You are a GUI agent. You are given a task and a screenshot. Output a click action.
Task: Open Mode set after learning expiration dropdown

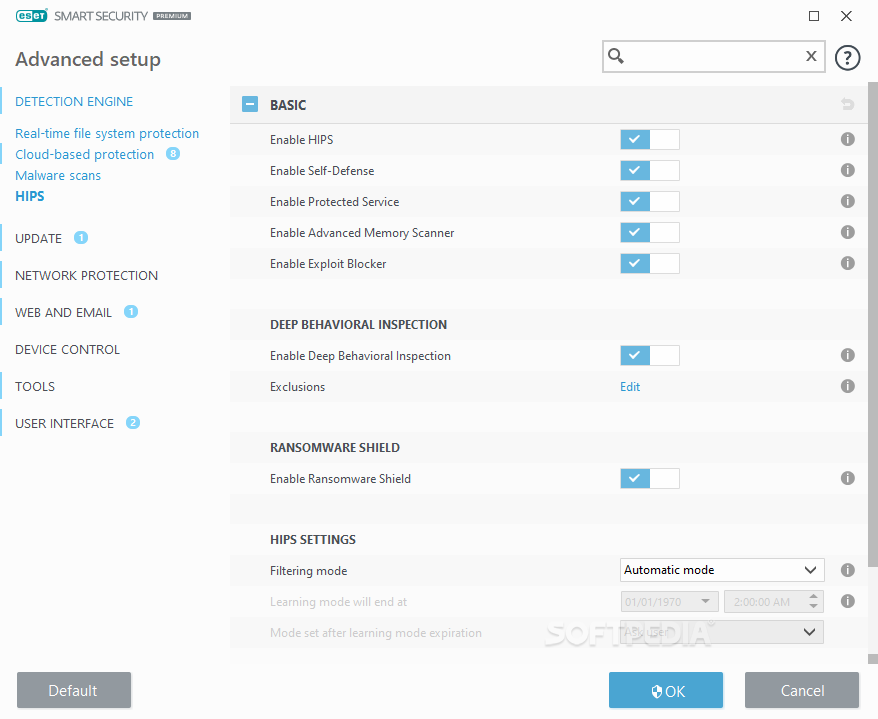(x=722, y=632)
